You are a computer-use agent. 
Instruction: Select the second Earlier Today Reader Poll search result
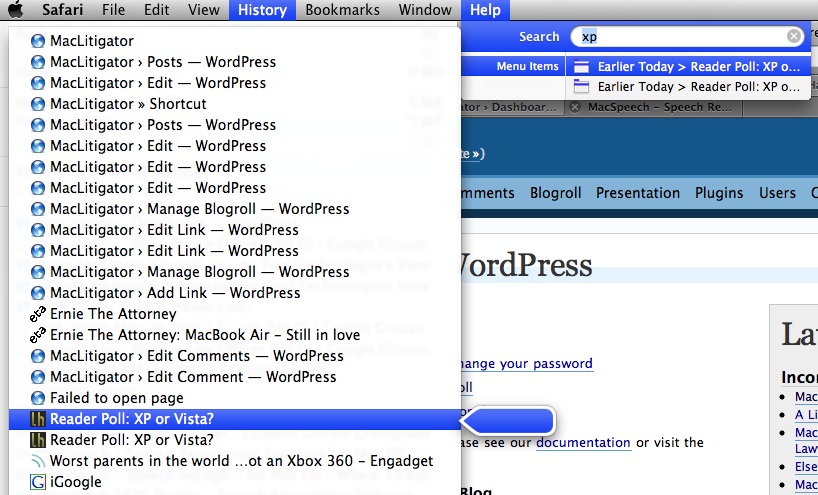click(688, 87)
